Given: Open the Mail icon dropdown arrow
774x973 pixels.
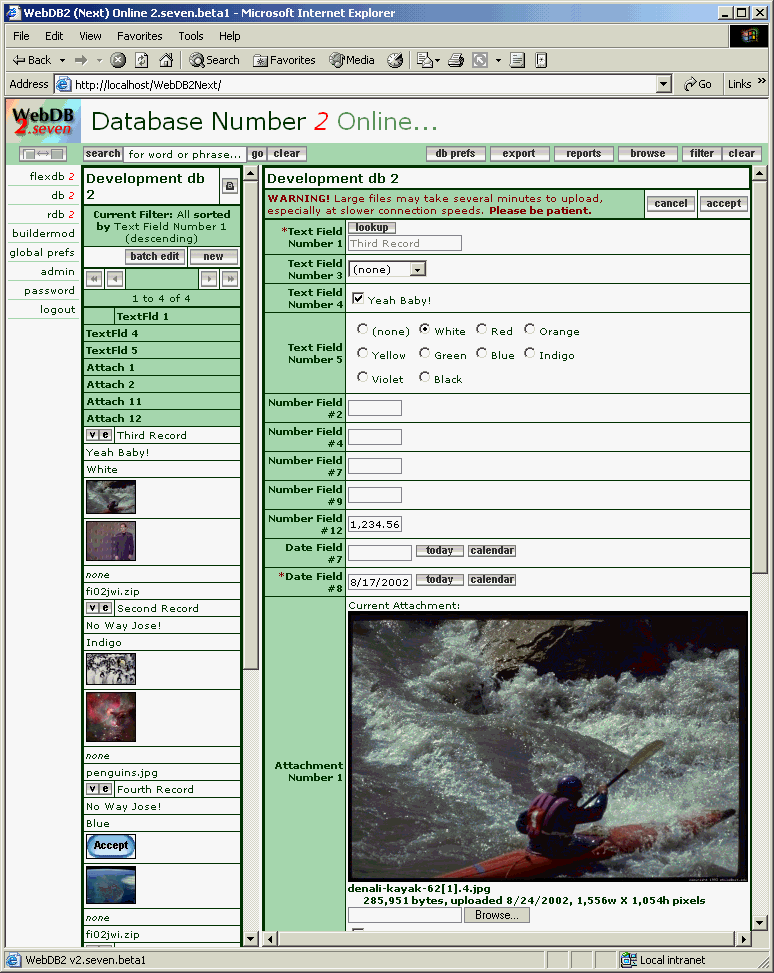Looking at the screenshot, I should [438, 60].
